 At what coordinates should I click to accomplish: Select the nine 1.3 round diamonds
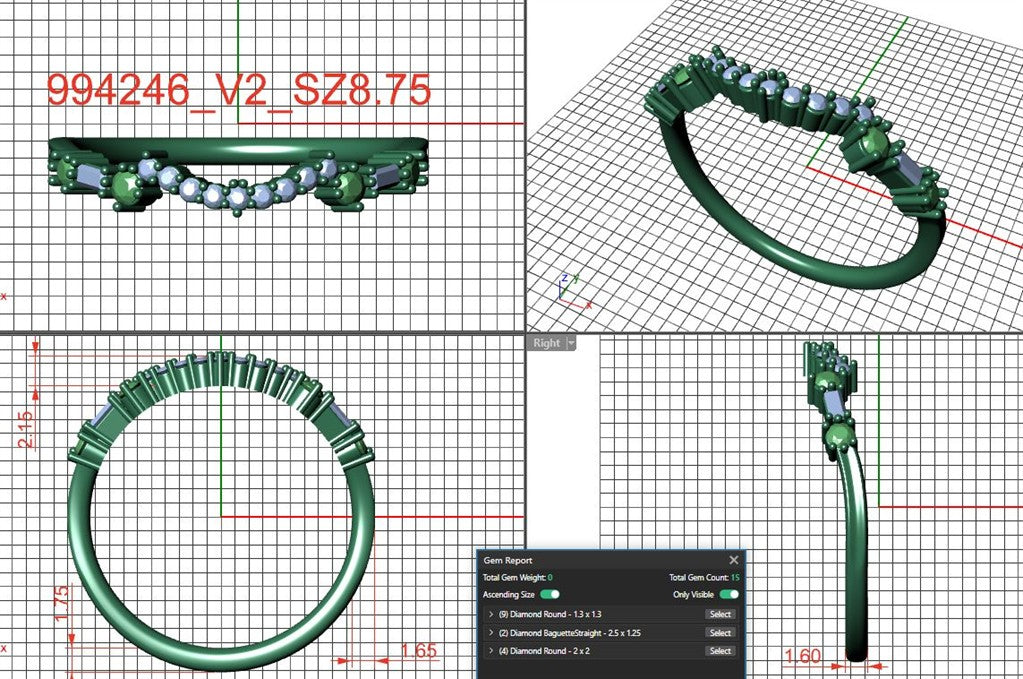tap(720, 614)
